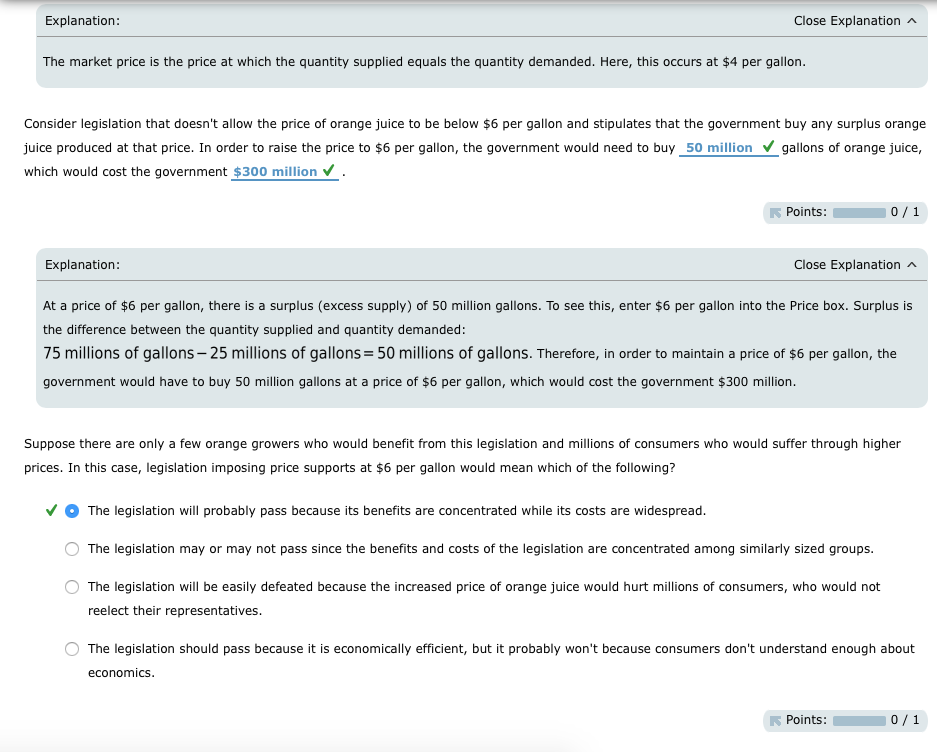Collapse the top explanation using its chevron
This screenshot has height=752, width=937.
point(911,21)
